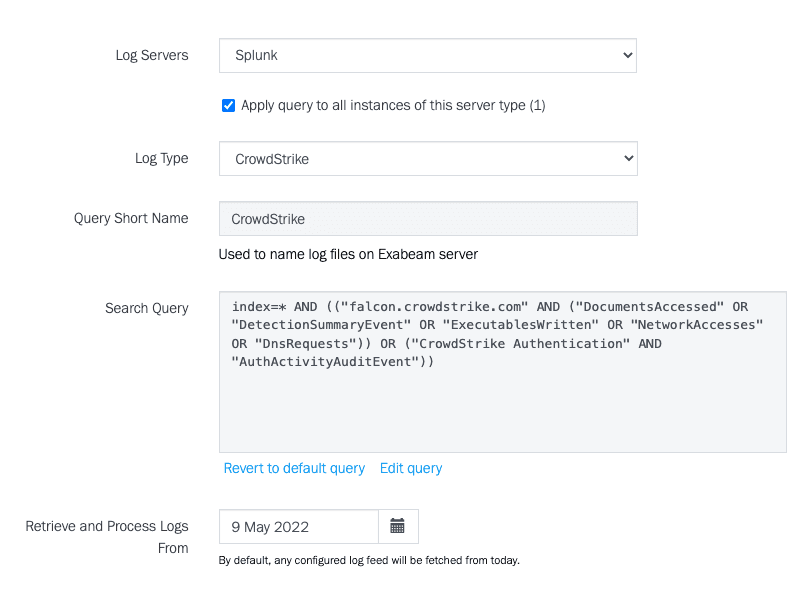Focus the Query Short Name input field
The image size is (812, 600).
427,219
